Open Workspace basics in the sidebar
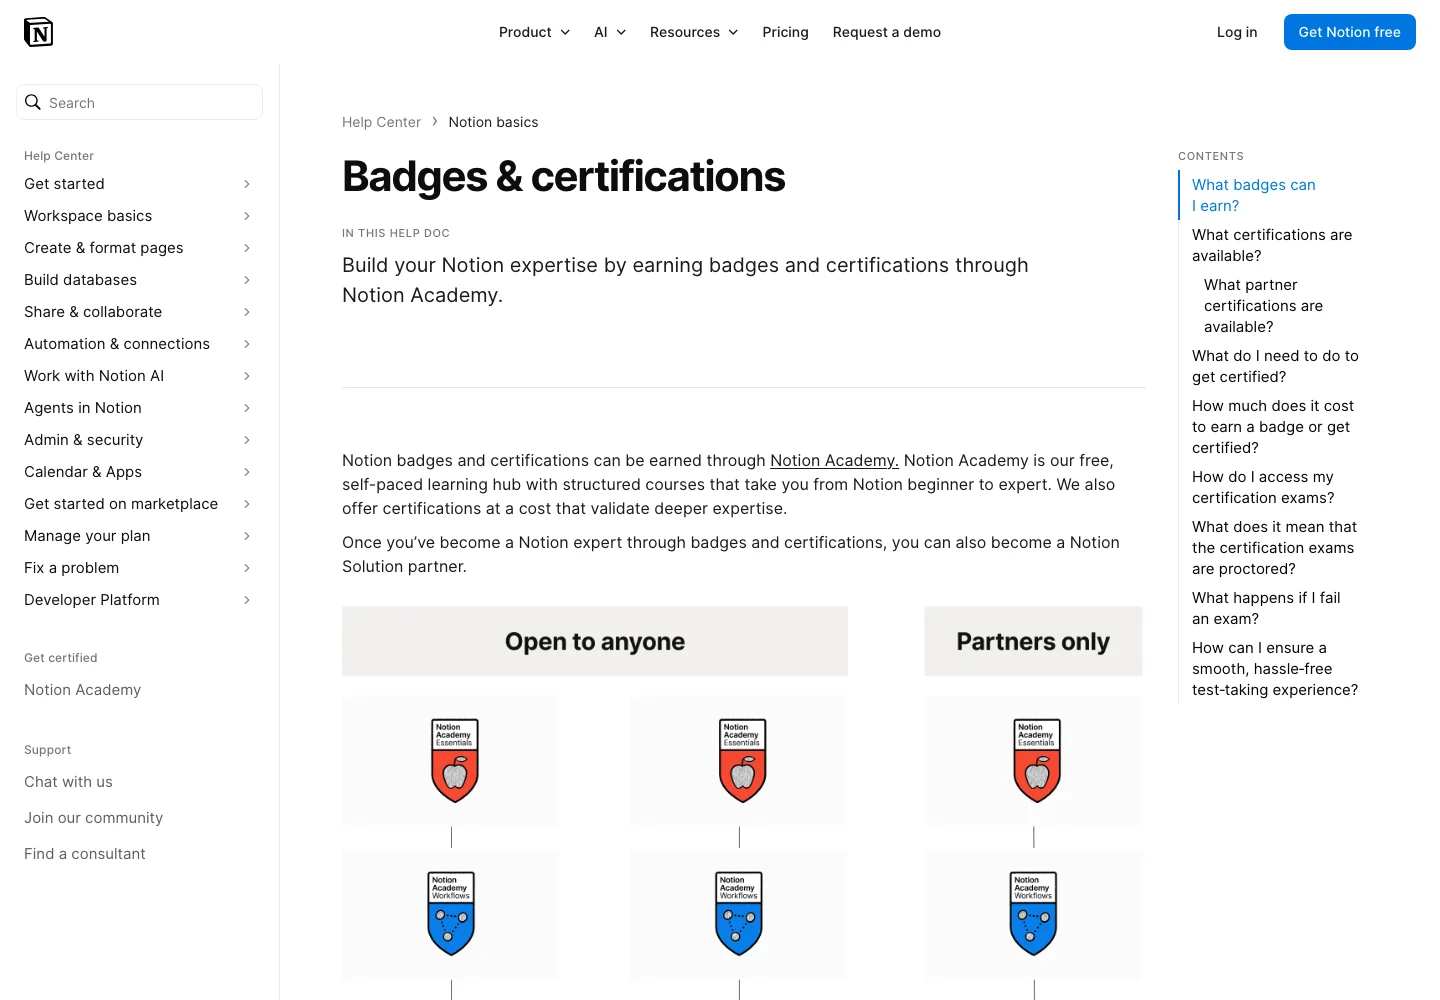This screenshot has width=1440, height=1000. [88, 216]
